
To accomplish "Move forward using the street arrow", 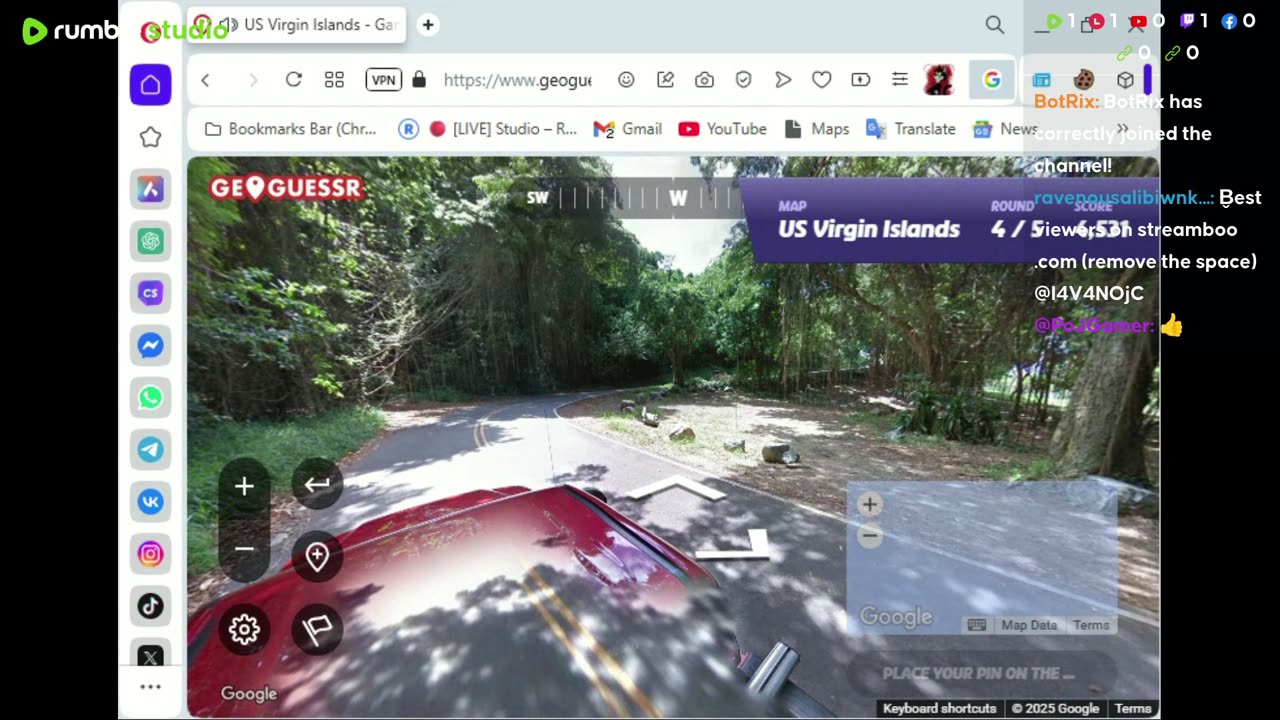I will point(676,488).
